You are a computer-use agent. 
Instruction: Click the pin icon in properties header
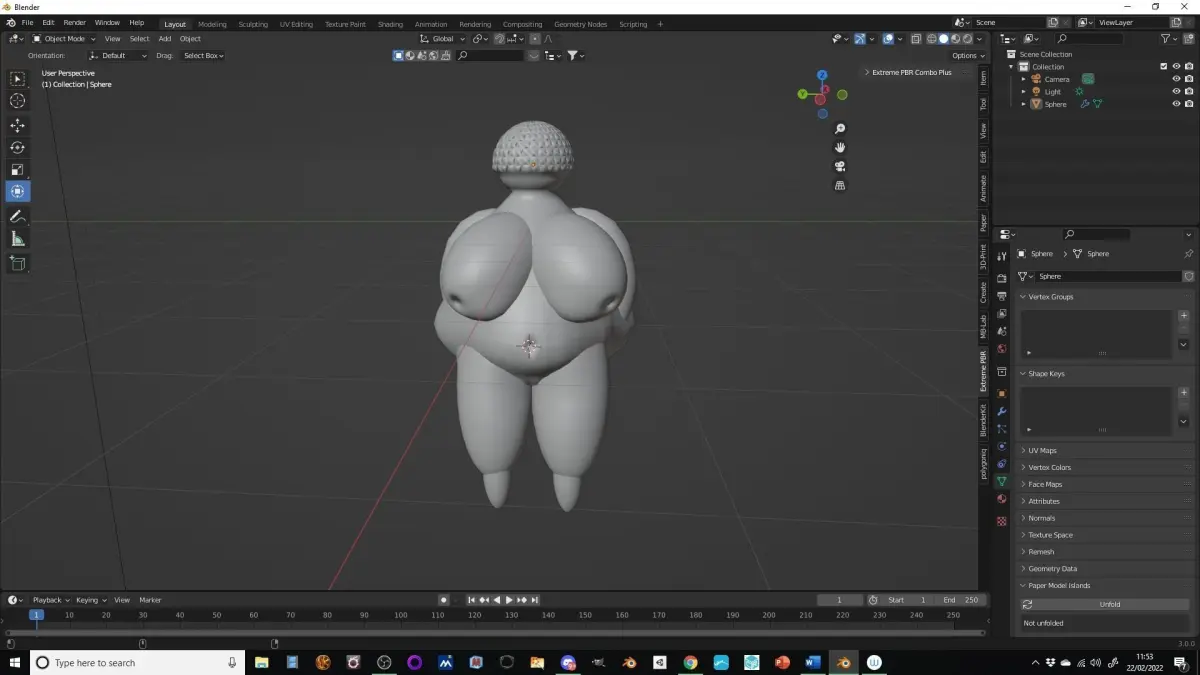[1188, 254]
